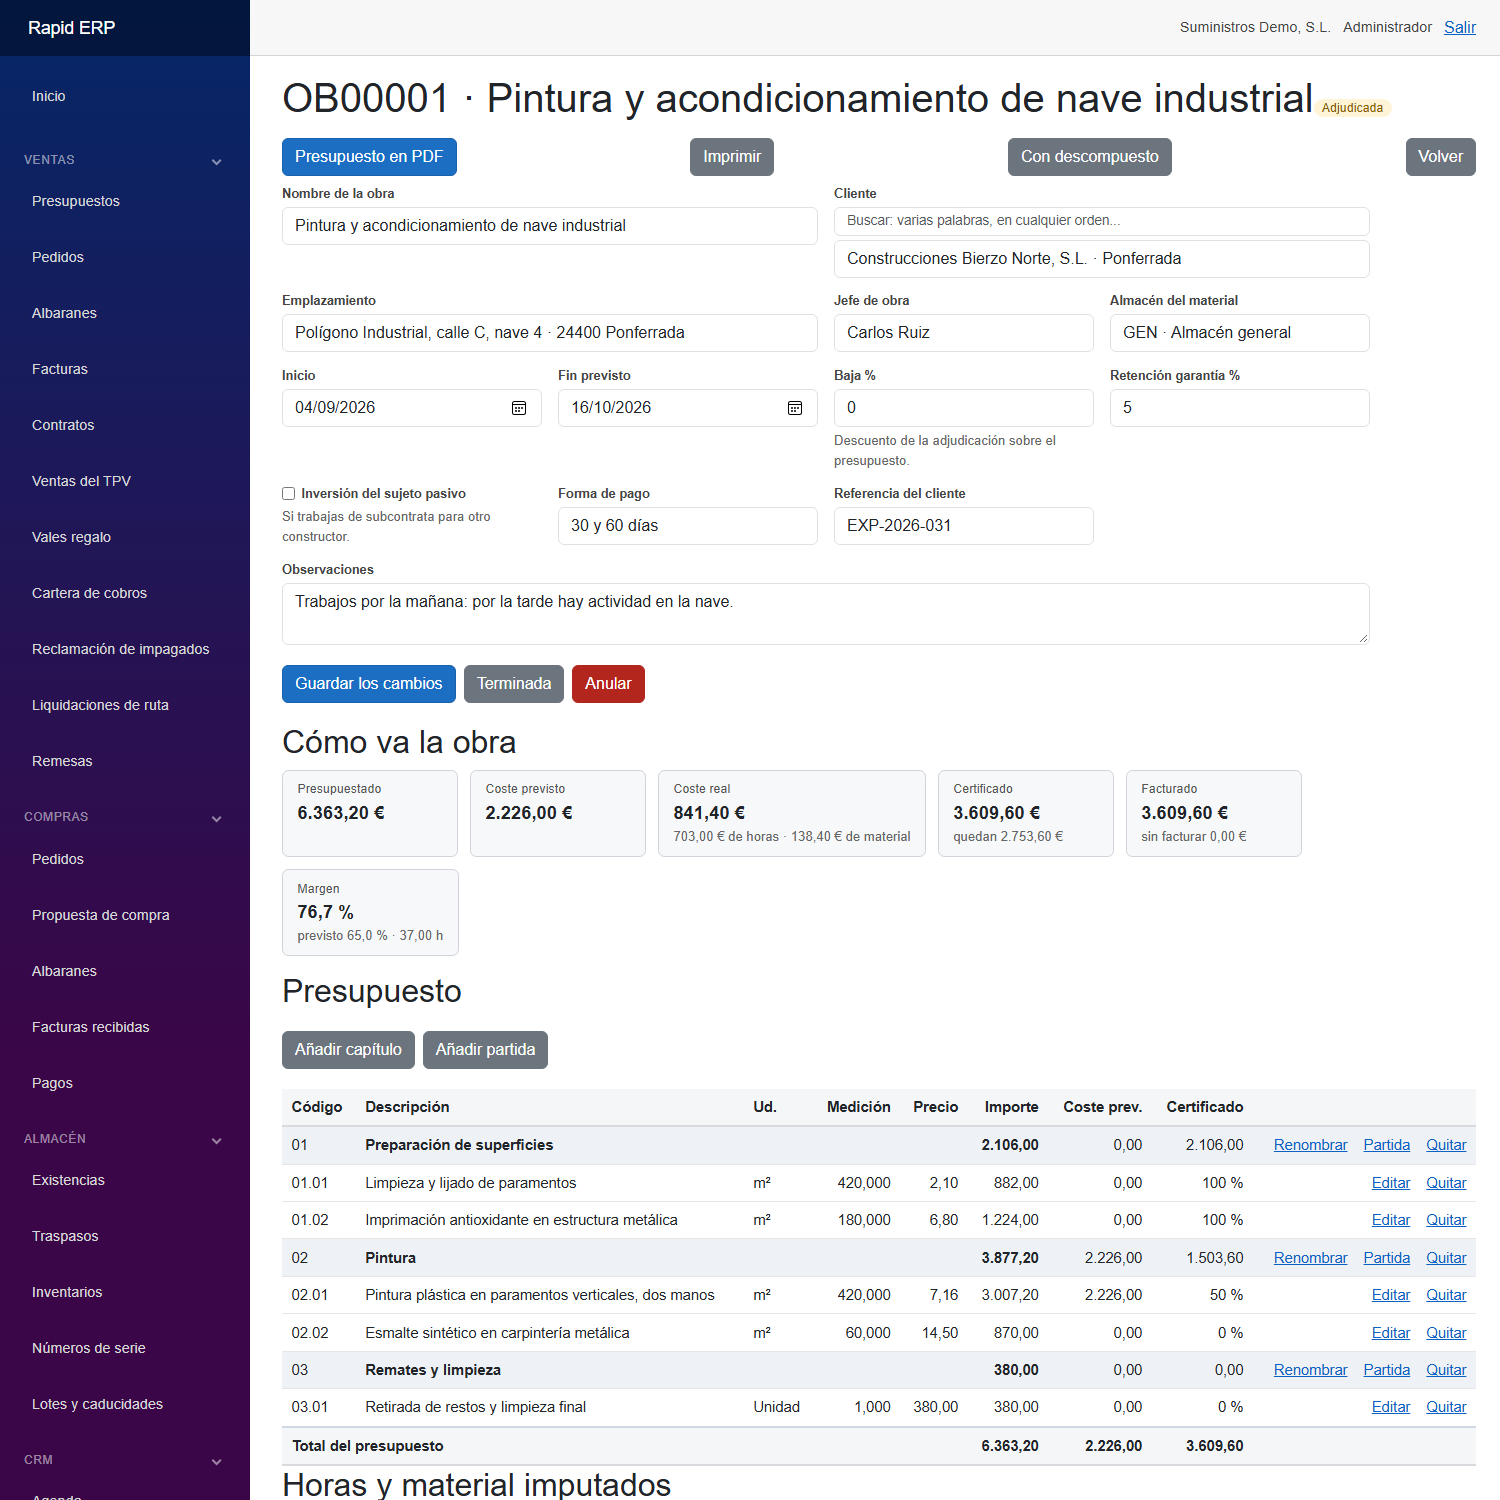Open calendar picker for Inicio date

click(x=519, y=408)
